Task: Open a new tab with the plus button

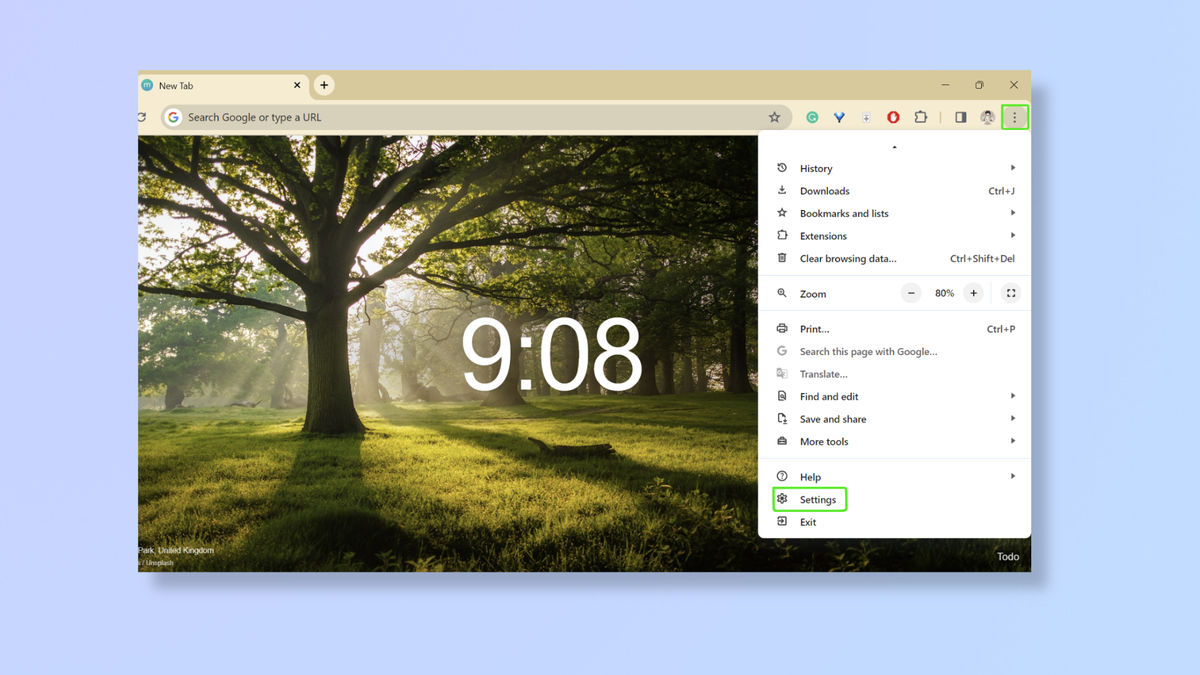Action: point(323,85)
